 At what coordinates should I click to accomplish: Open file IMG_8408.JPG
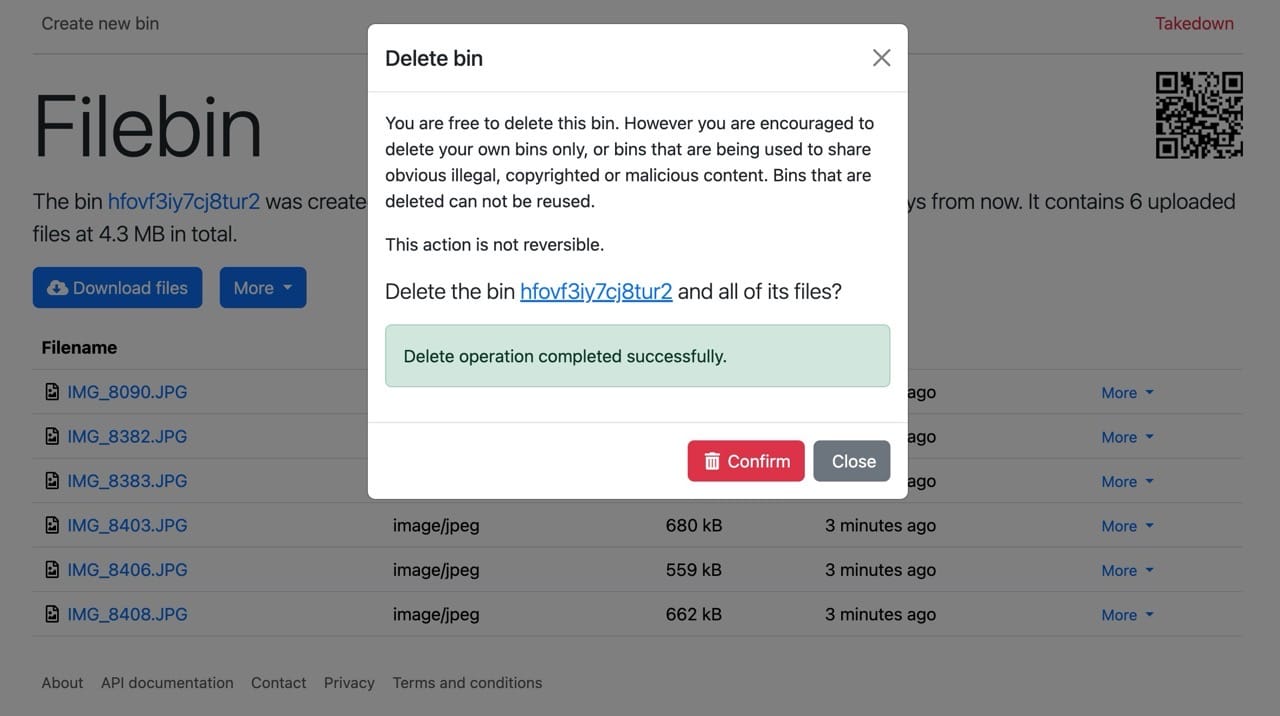pyautogui.click(x=127, y=614)
